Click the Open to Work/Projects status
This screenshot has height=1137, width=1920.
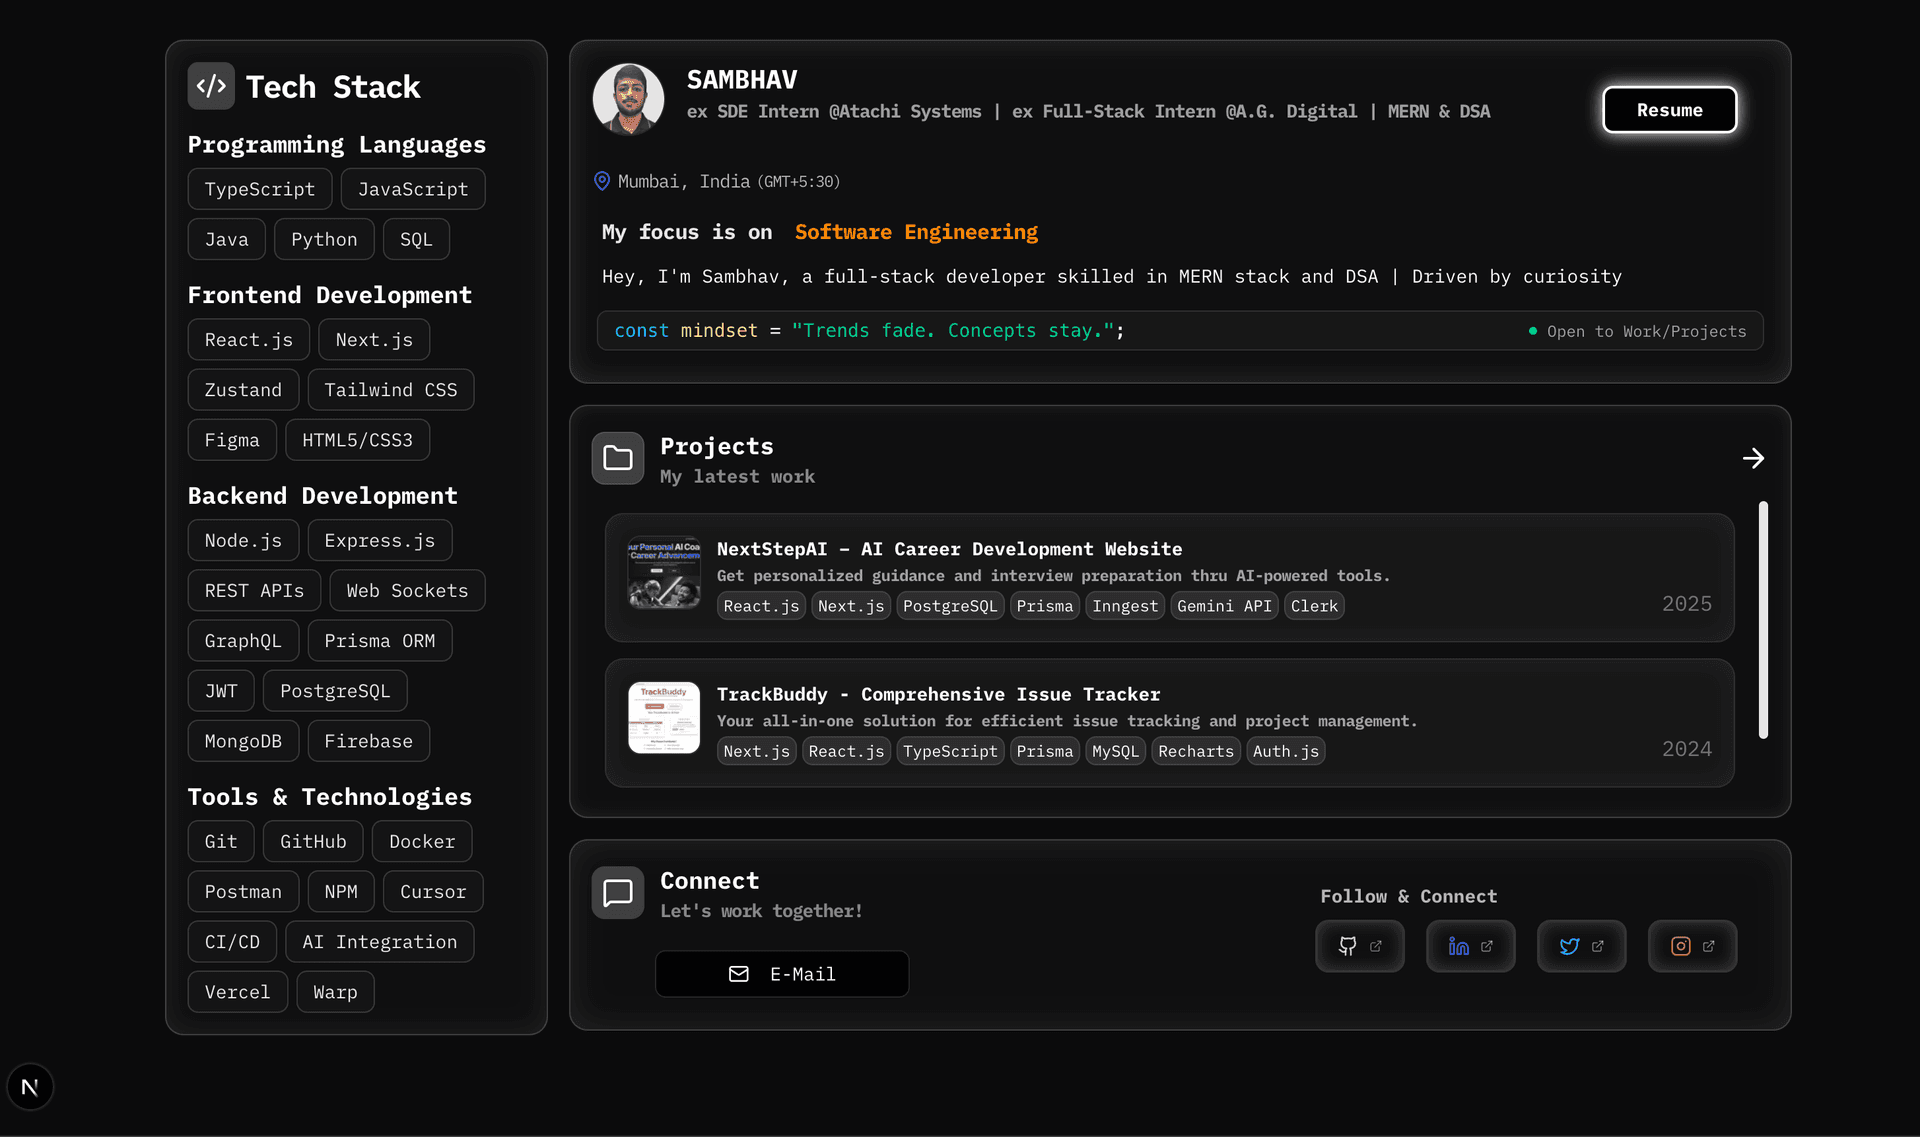tap(1637, 331)
